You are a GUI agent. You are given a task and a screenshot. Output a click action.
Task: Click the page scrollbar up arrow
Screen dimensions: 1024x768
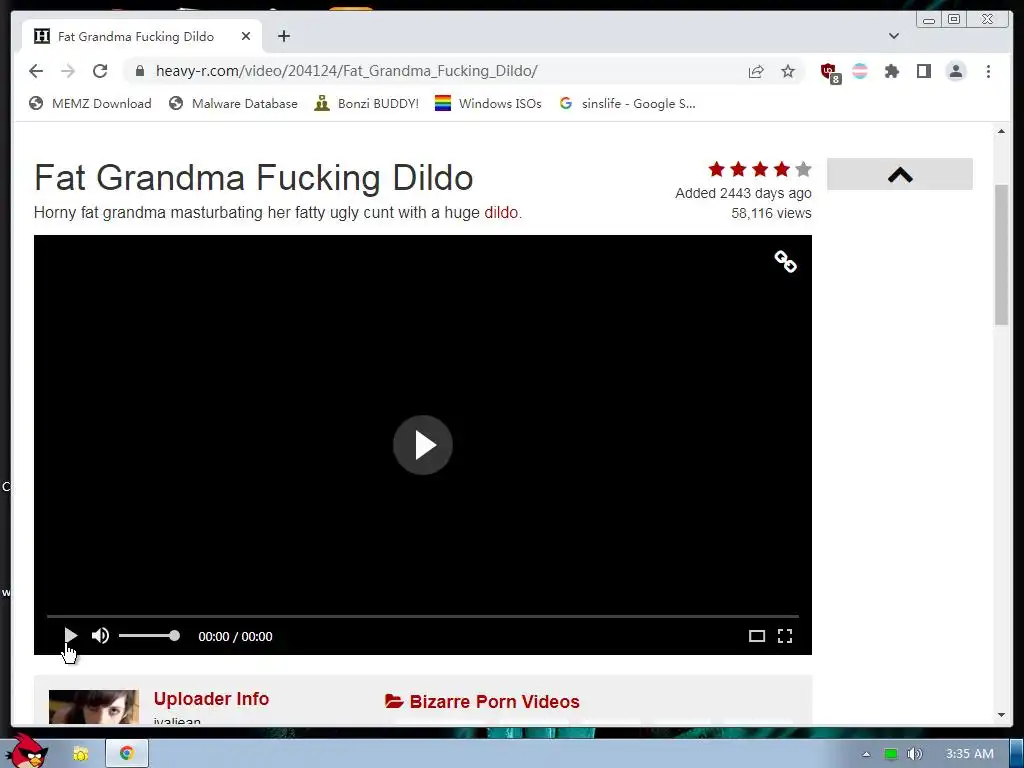[1001, 131]
